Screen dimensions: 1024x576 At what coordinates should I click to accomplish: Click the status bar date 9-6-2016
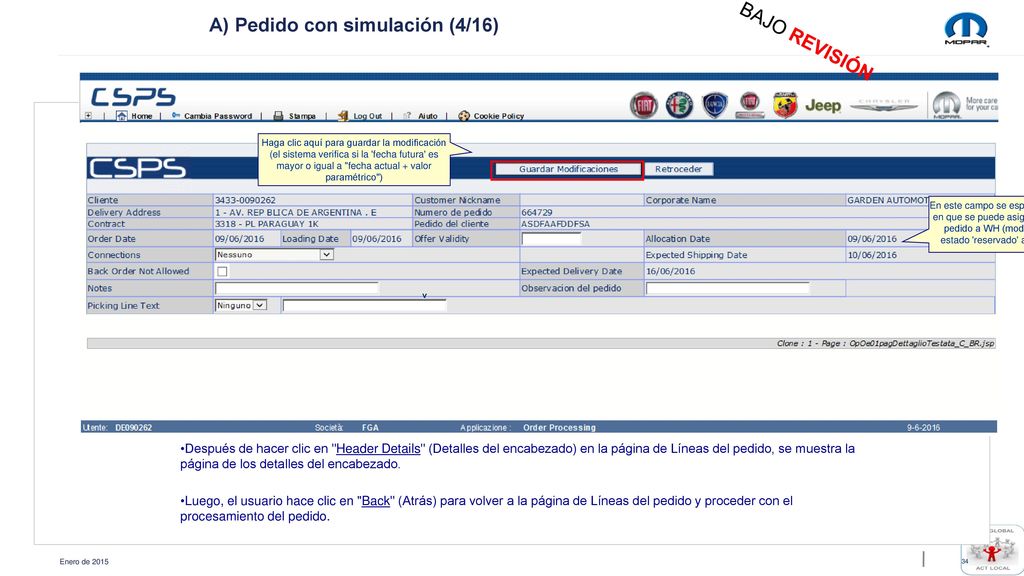[x=923, y=428]
